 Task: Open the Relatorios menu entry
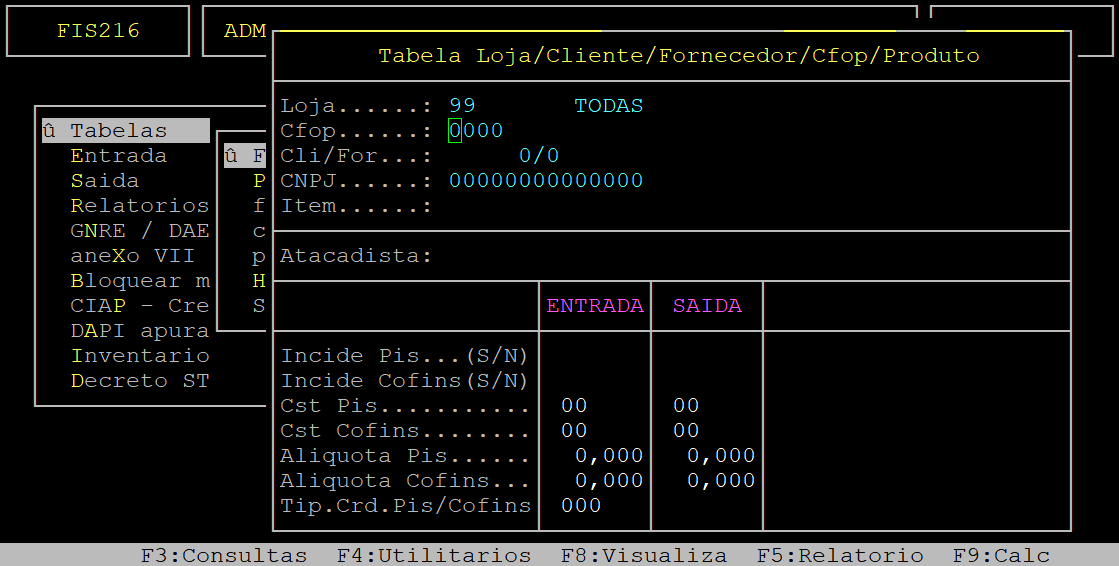[139, 206]
